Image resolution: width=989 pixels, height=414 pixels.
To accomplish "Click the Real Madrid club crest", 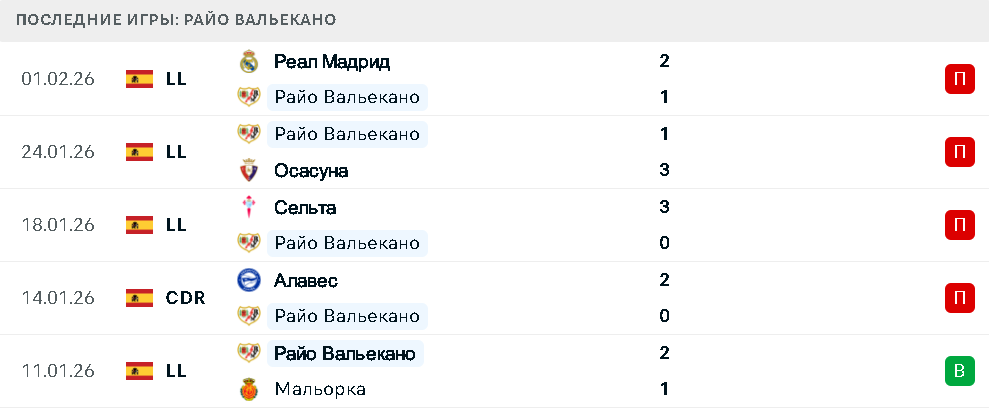I will (x=248, y=61).
